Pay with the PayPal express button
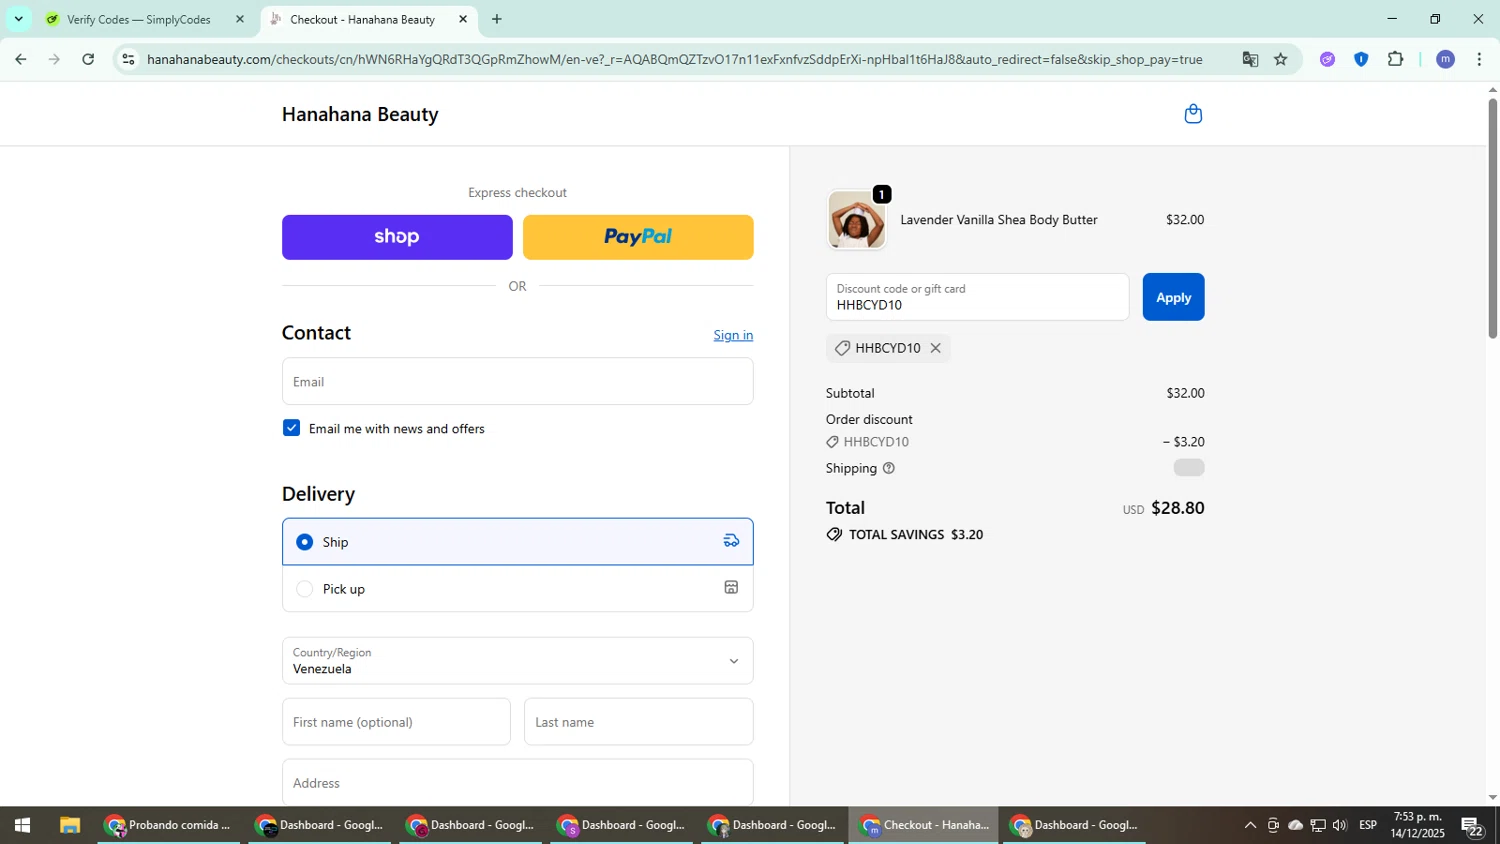Viewport: 1500px width, 844px height. (638, 237)
